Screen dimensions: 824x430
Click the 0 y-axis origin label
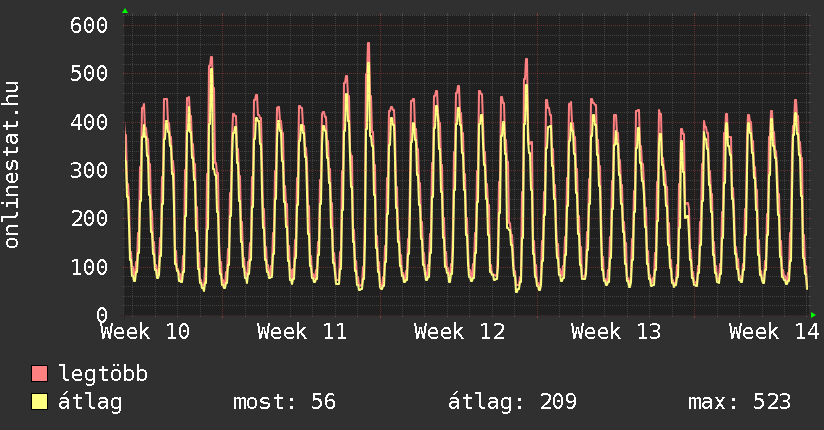click(101, 315)
